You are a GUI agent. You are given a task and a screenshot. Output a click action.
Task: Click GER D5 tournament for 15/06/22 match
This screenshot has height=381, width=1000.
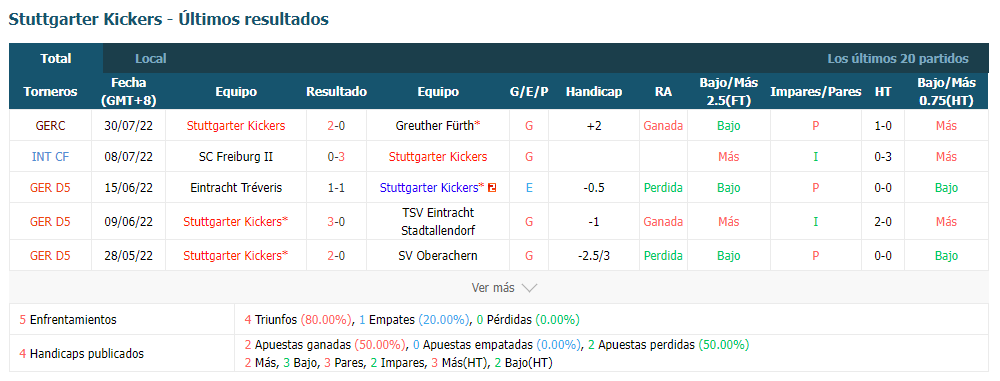click(x=50, y=188)
